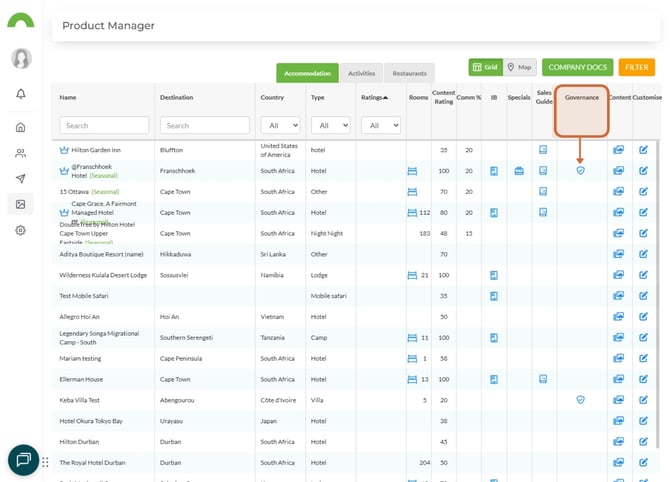Open rooms bed icon for Mariam testing
This screenshot has height=482, width=670.
point(412,359)
